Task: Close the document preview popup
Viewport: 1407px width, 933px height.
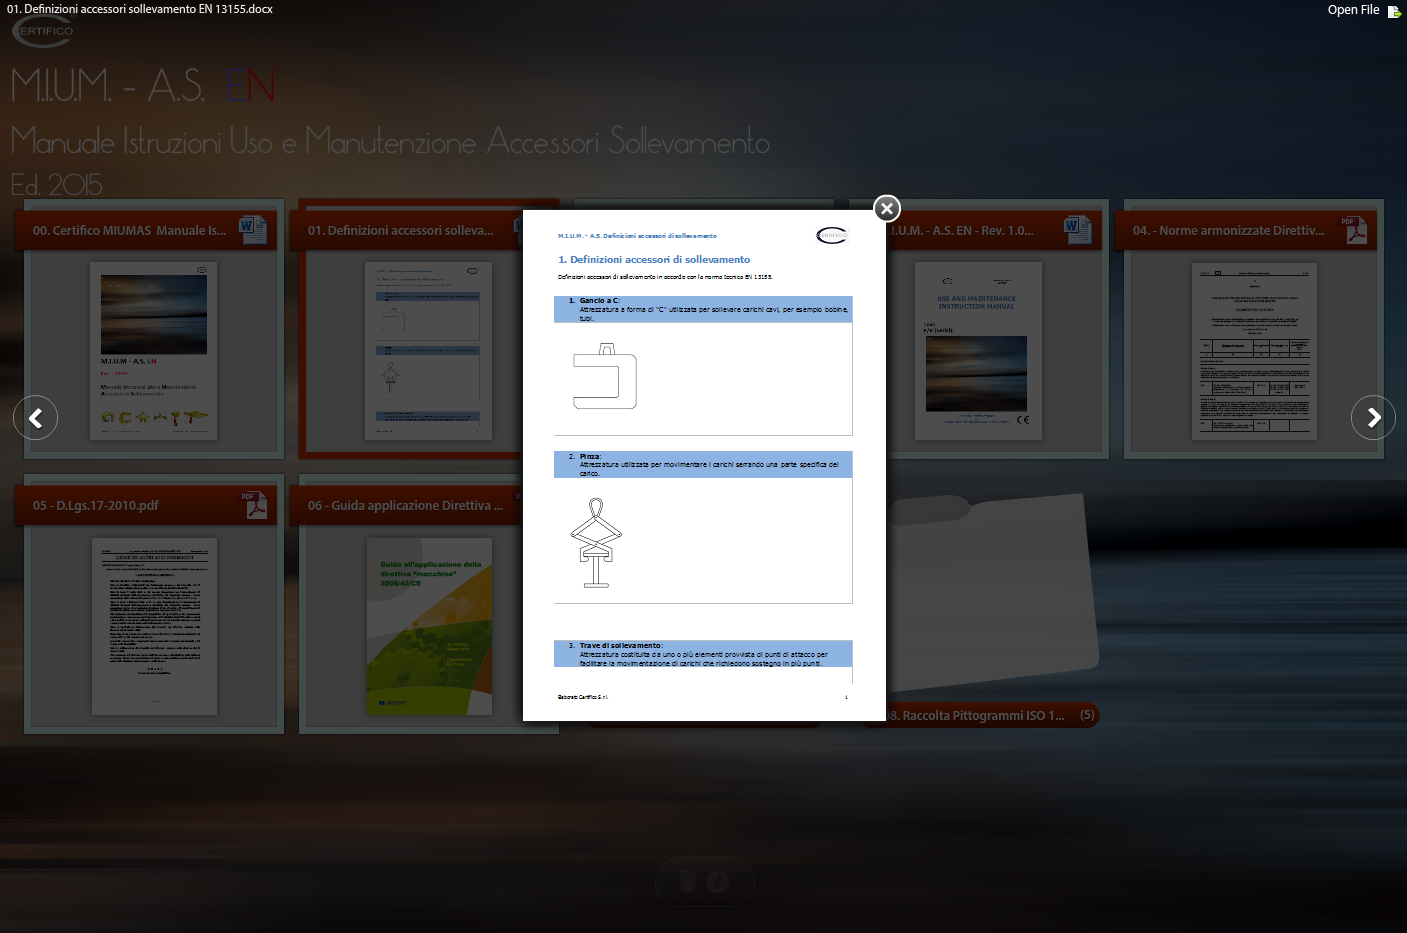Action: click(886, 208)
